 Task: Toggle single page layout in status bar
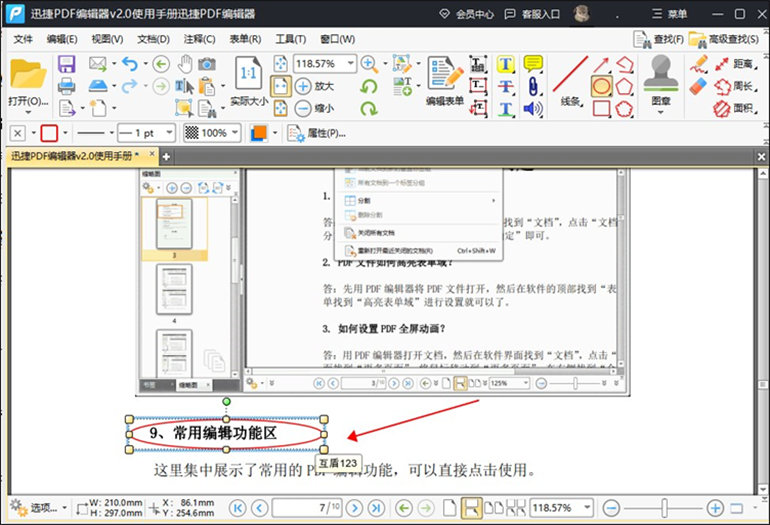point(449,508)
